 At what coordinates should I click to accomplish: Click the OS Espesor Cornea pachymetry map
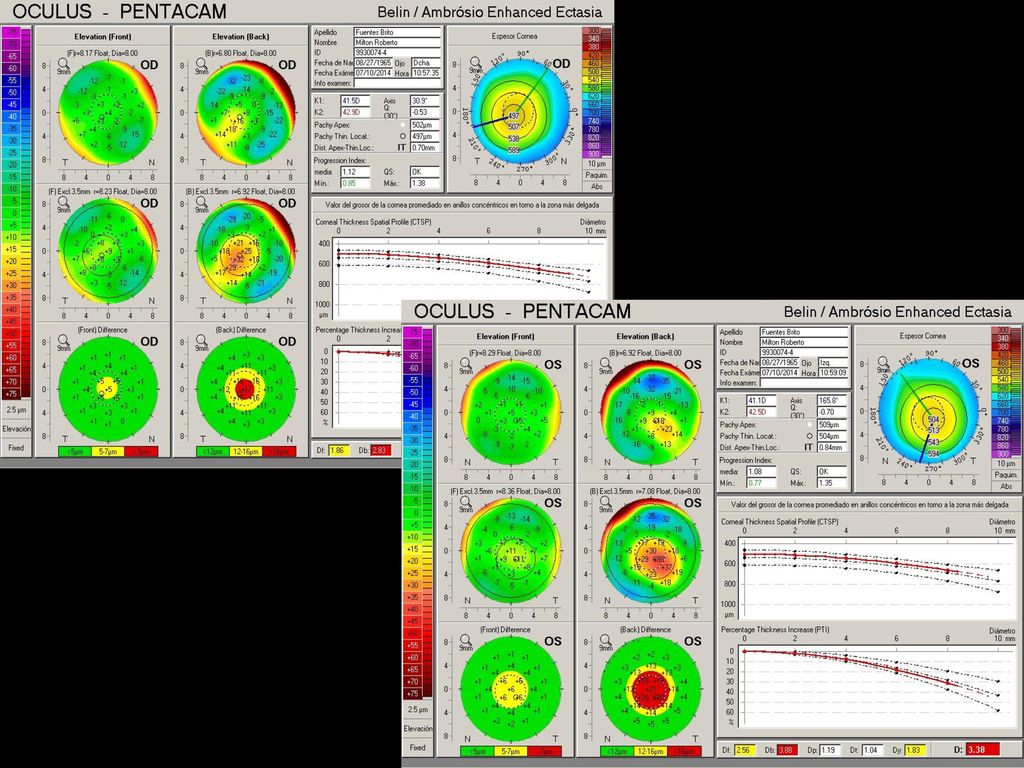click(x=929, y=412)
